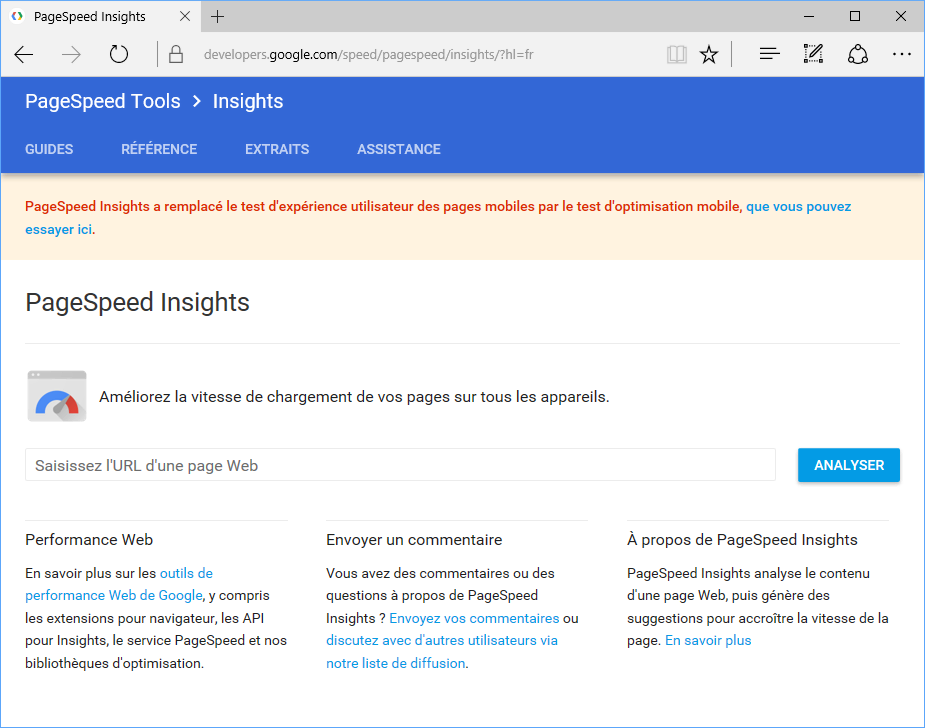Screen dimensions: 925x728
Task: Add page to favorites with the star
Action: (x=709, y=54)
